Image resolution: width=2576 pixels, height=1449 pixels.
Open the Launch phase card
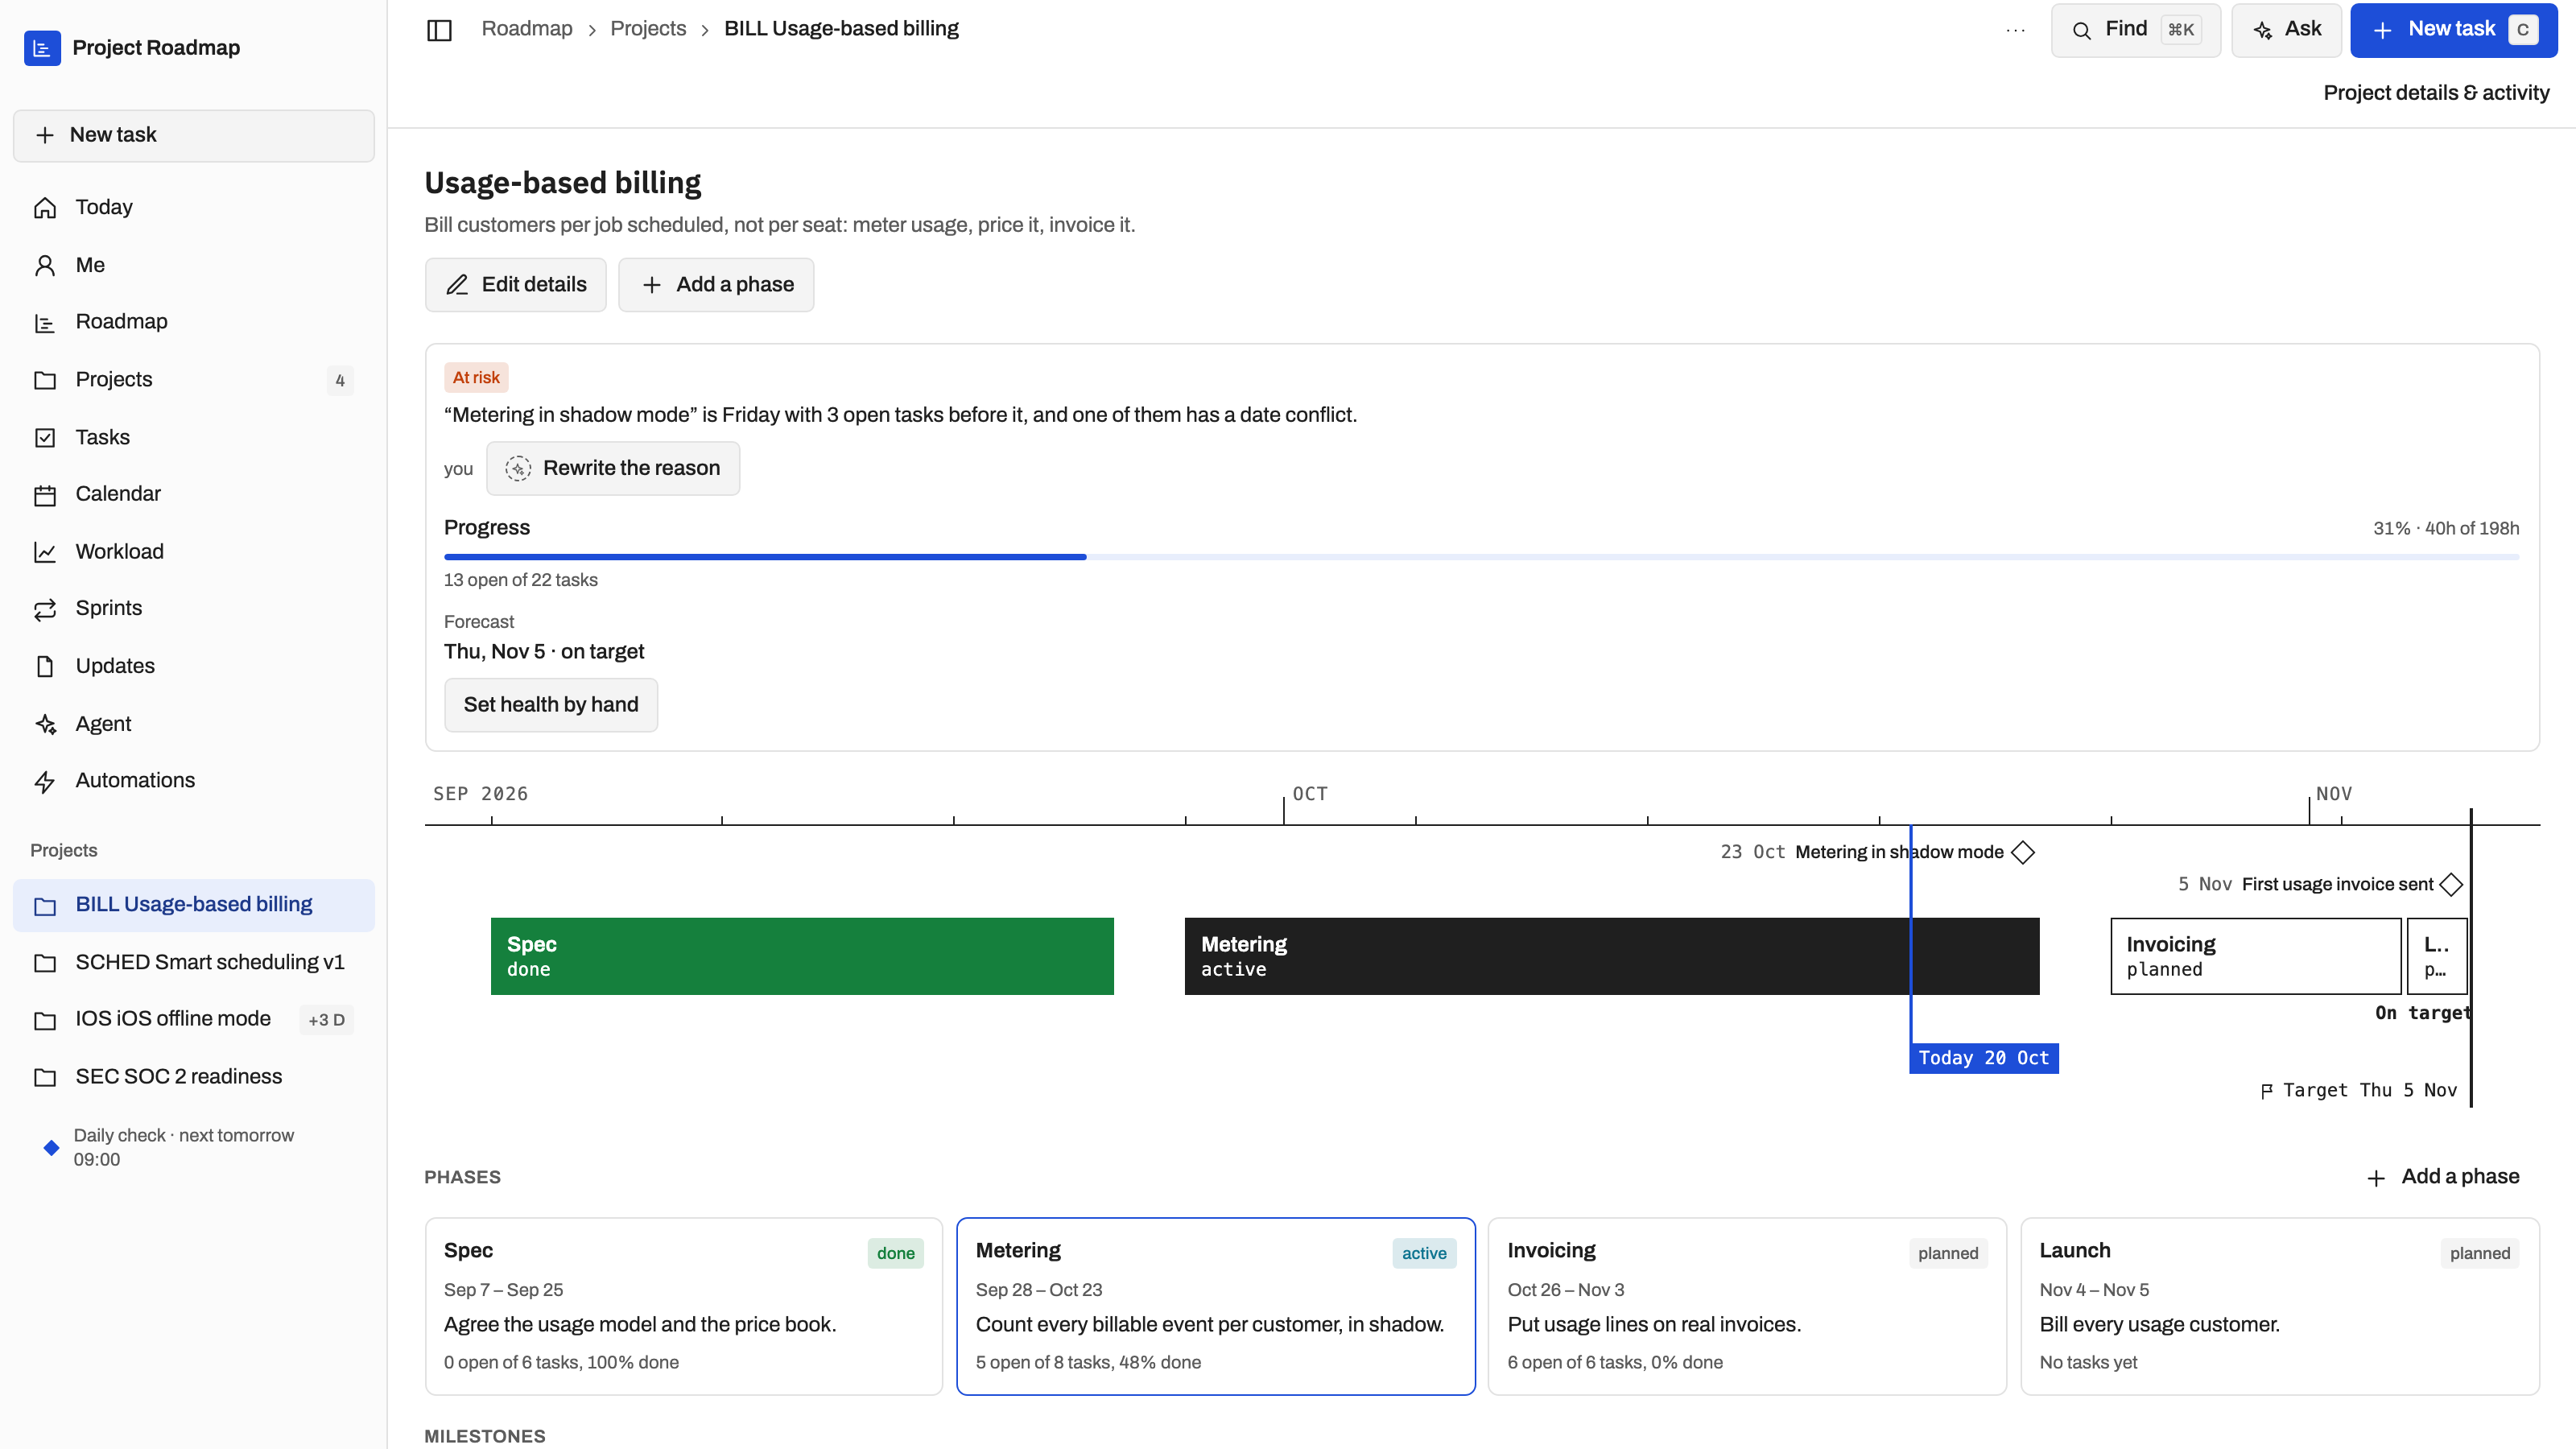2280,1306
